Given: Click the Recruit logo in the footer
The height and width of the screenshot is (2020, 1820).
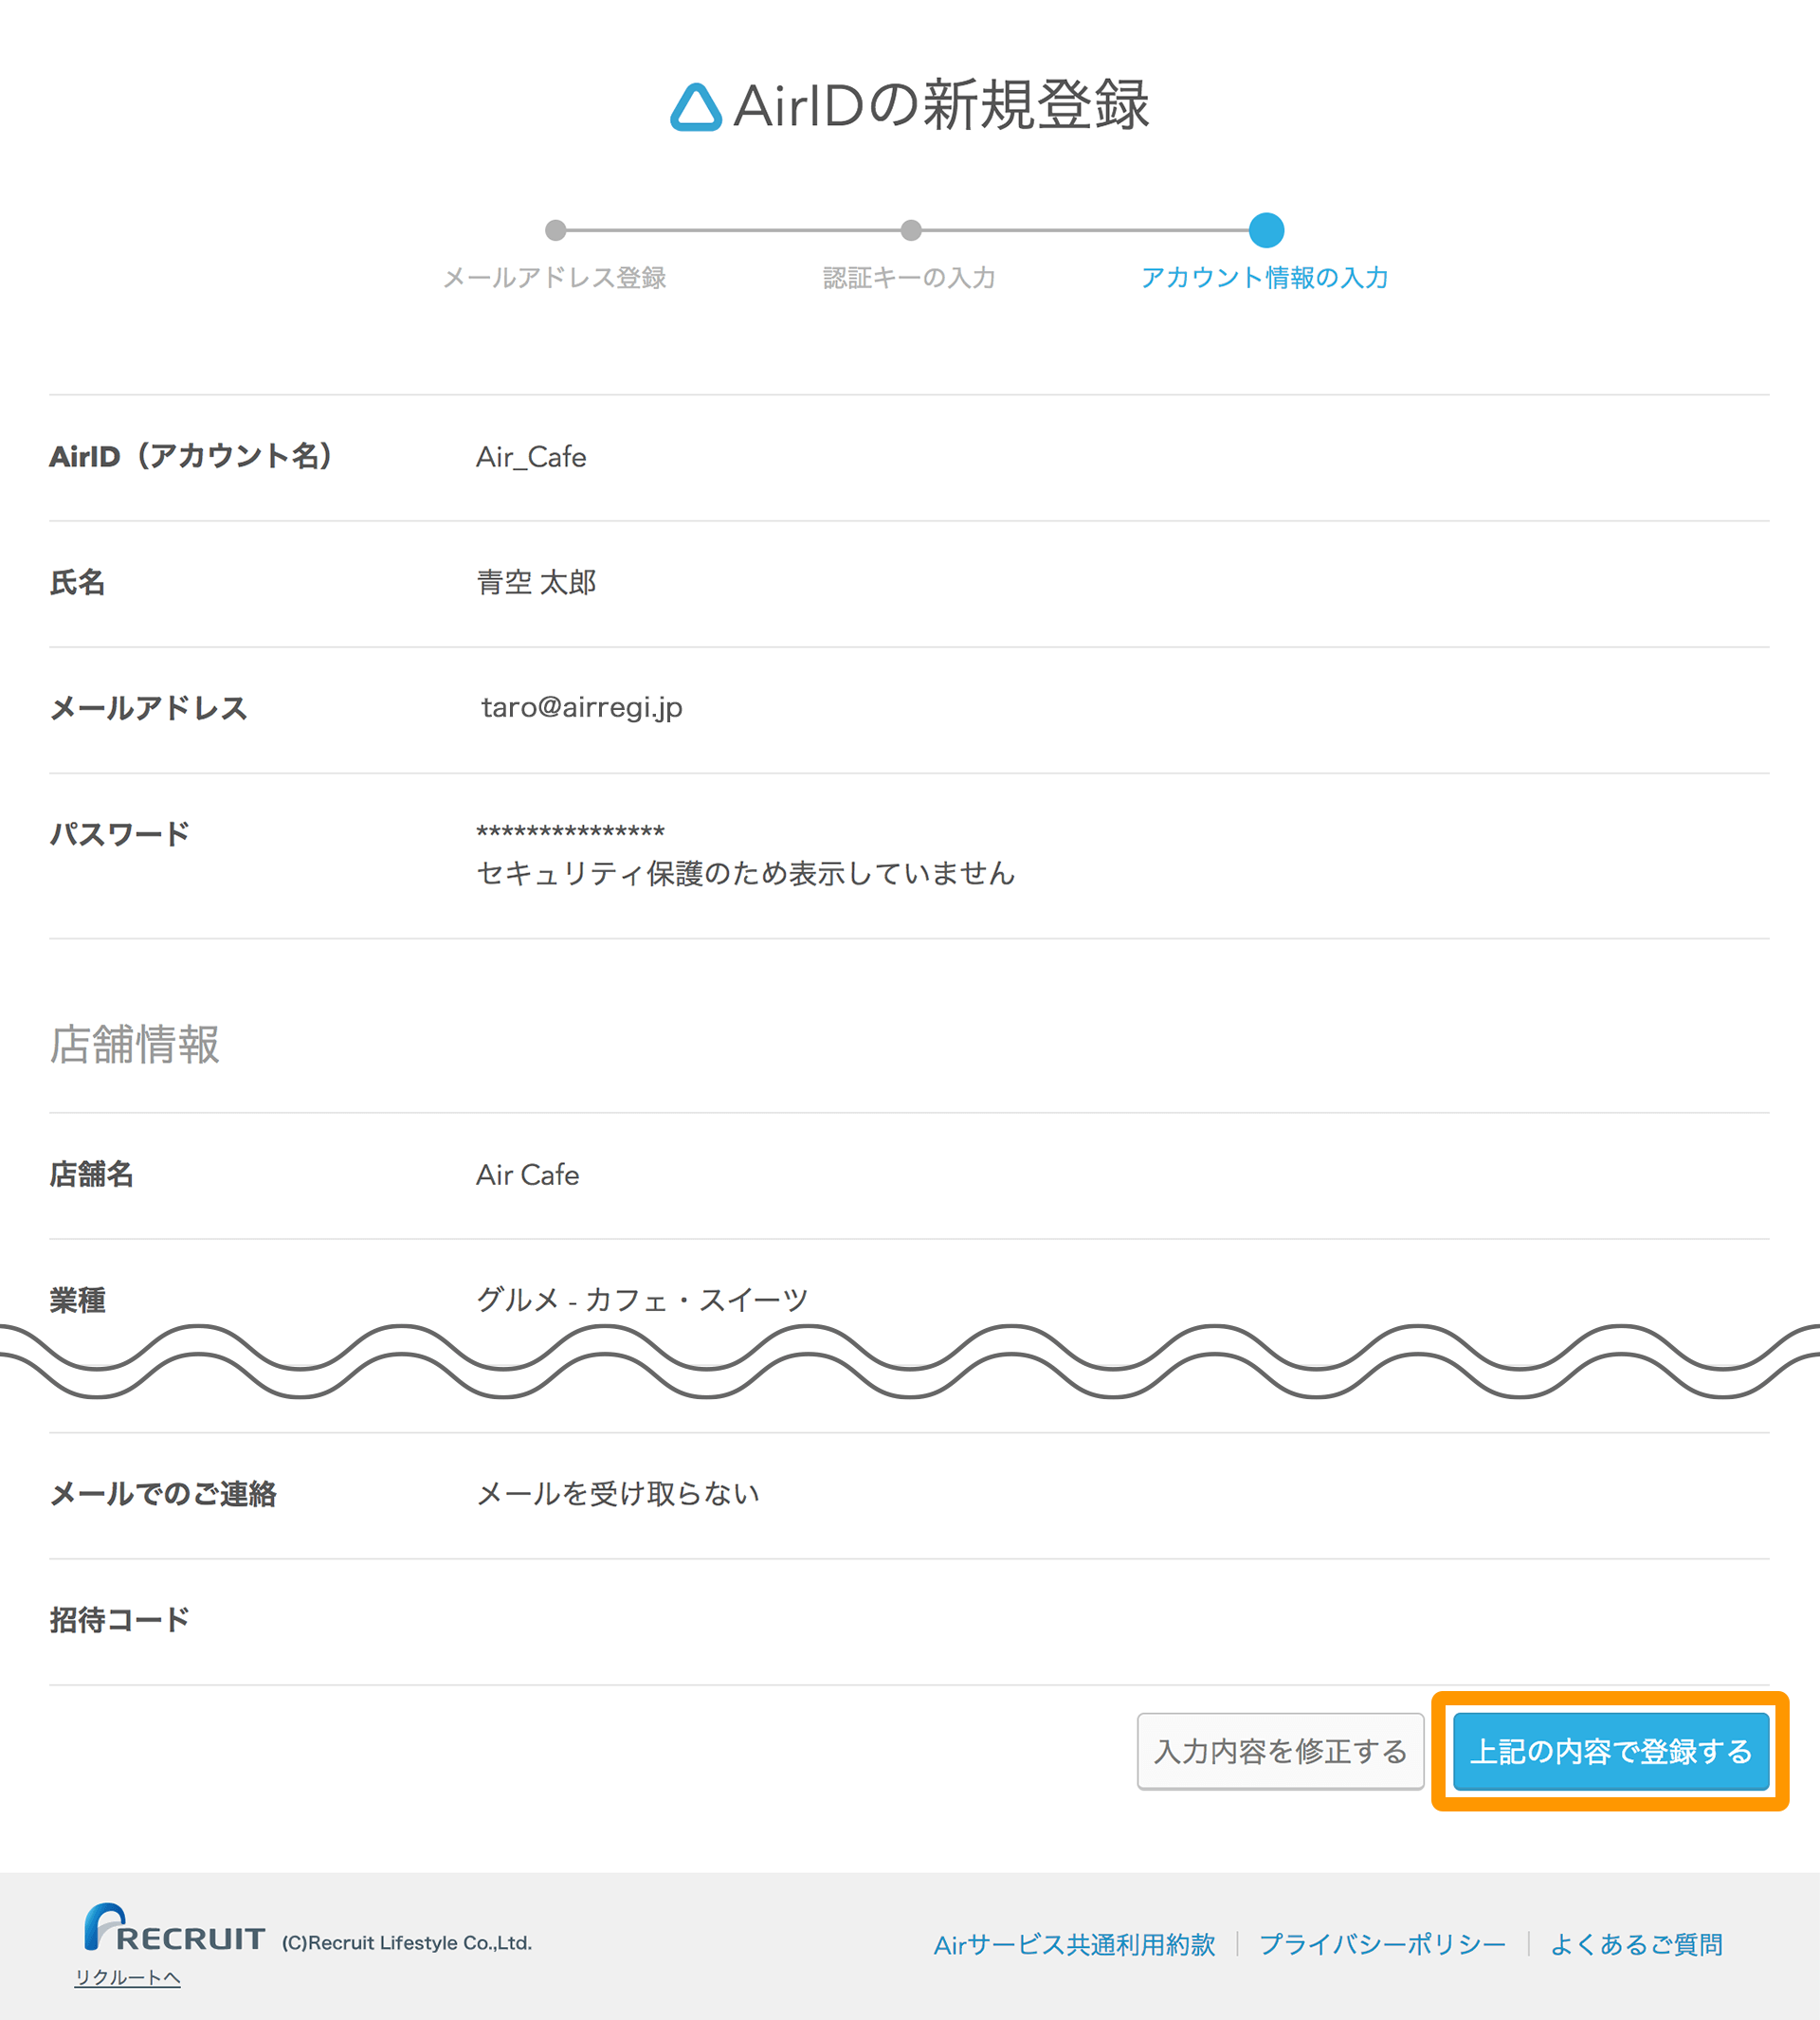Looking at the screenshot, I should coord(174,1927).
